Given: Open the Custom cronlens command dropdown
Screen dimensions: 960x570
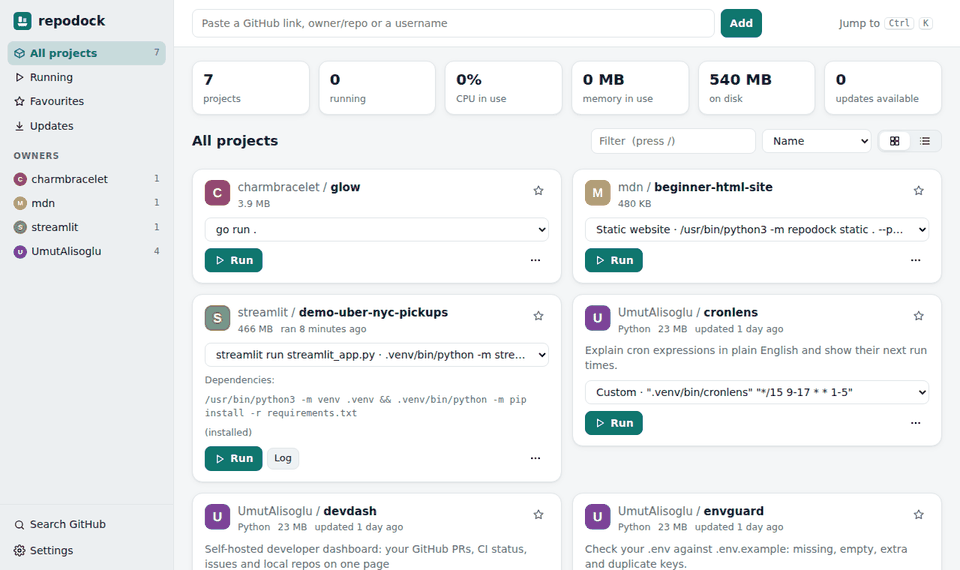Looking at the screenshot, I should (x=757, y=392).
